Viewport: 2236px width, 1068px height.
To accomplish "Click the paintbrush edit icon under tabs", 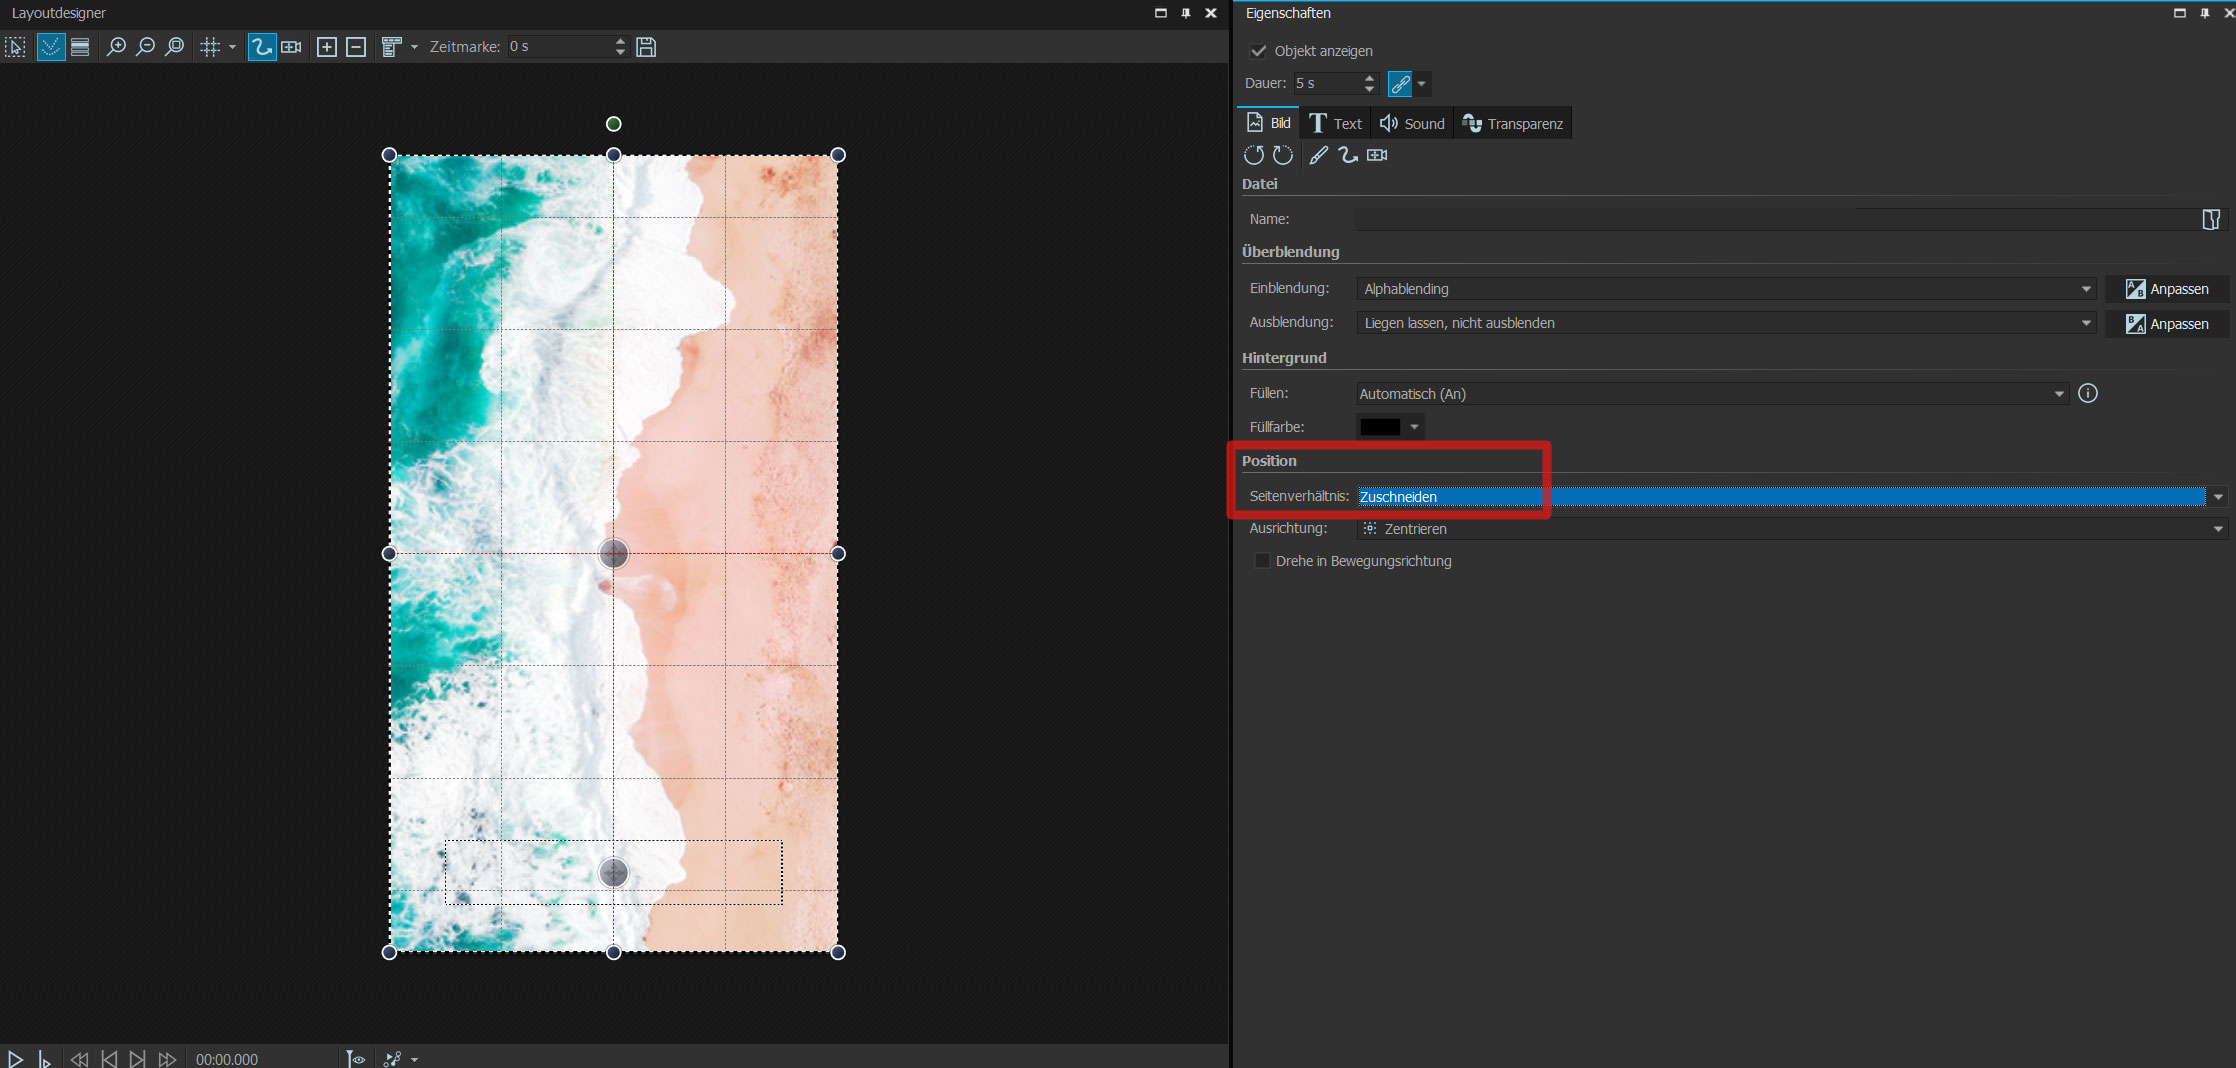I will pos(1319,155).
